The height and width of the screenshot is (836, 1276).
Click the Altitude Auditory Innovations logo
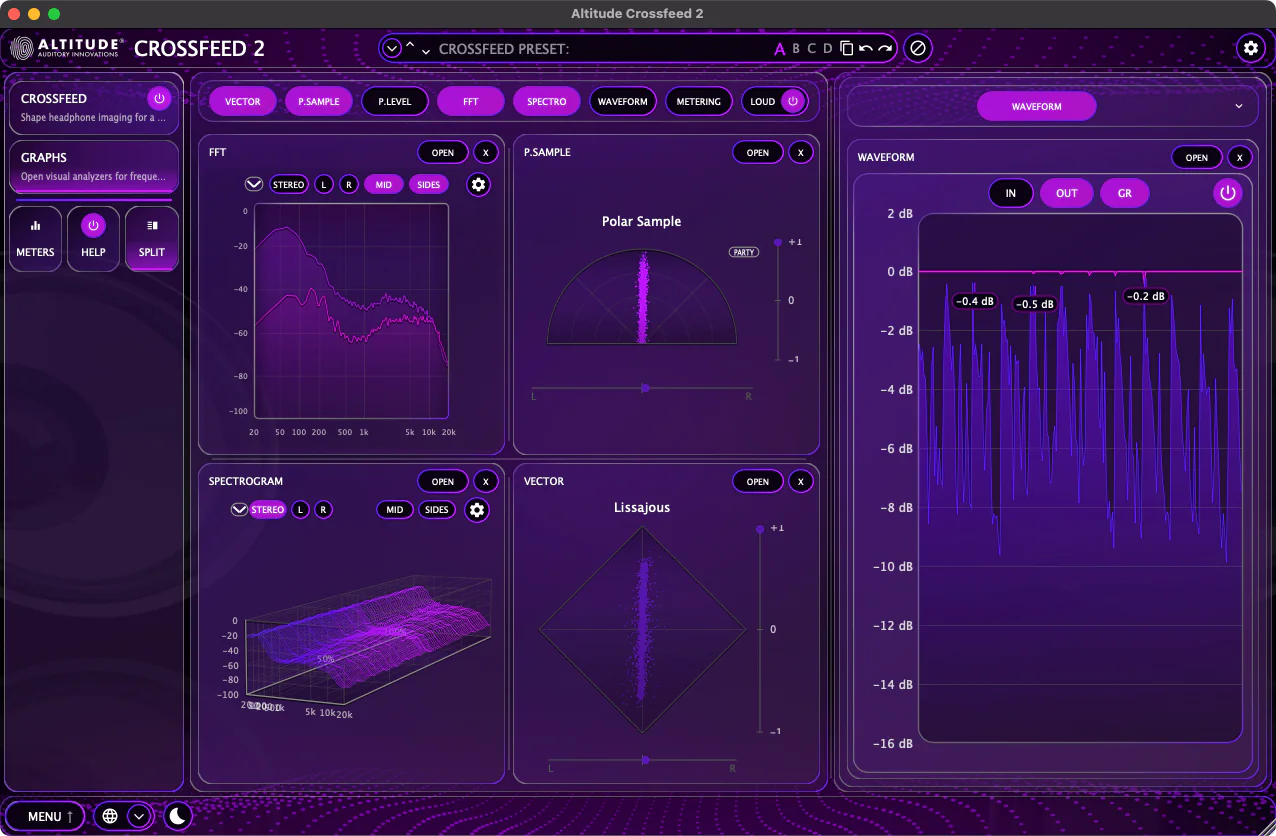click(66, 47)
